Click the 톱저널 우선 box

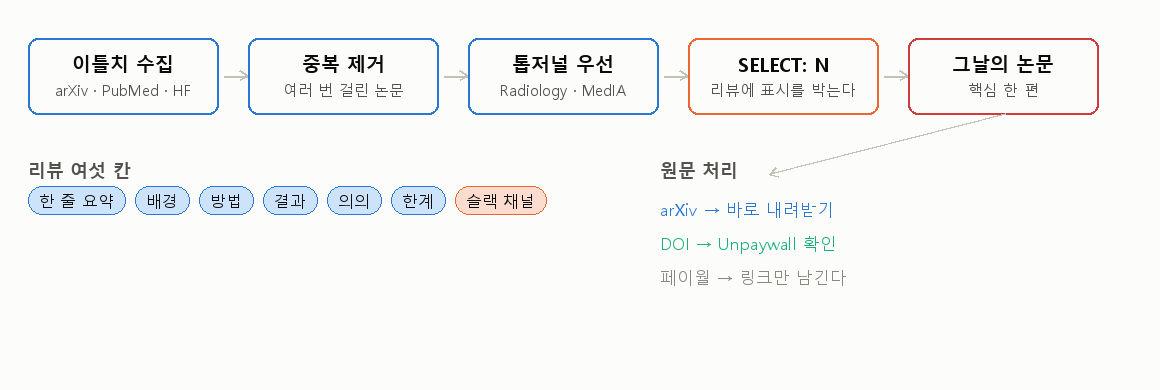564,76
